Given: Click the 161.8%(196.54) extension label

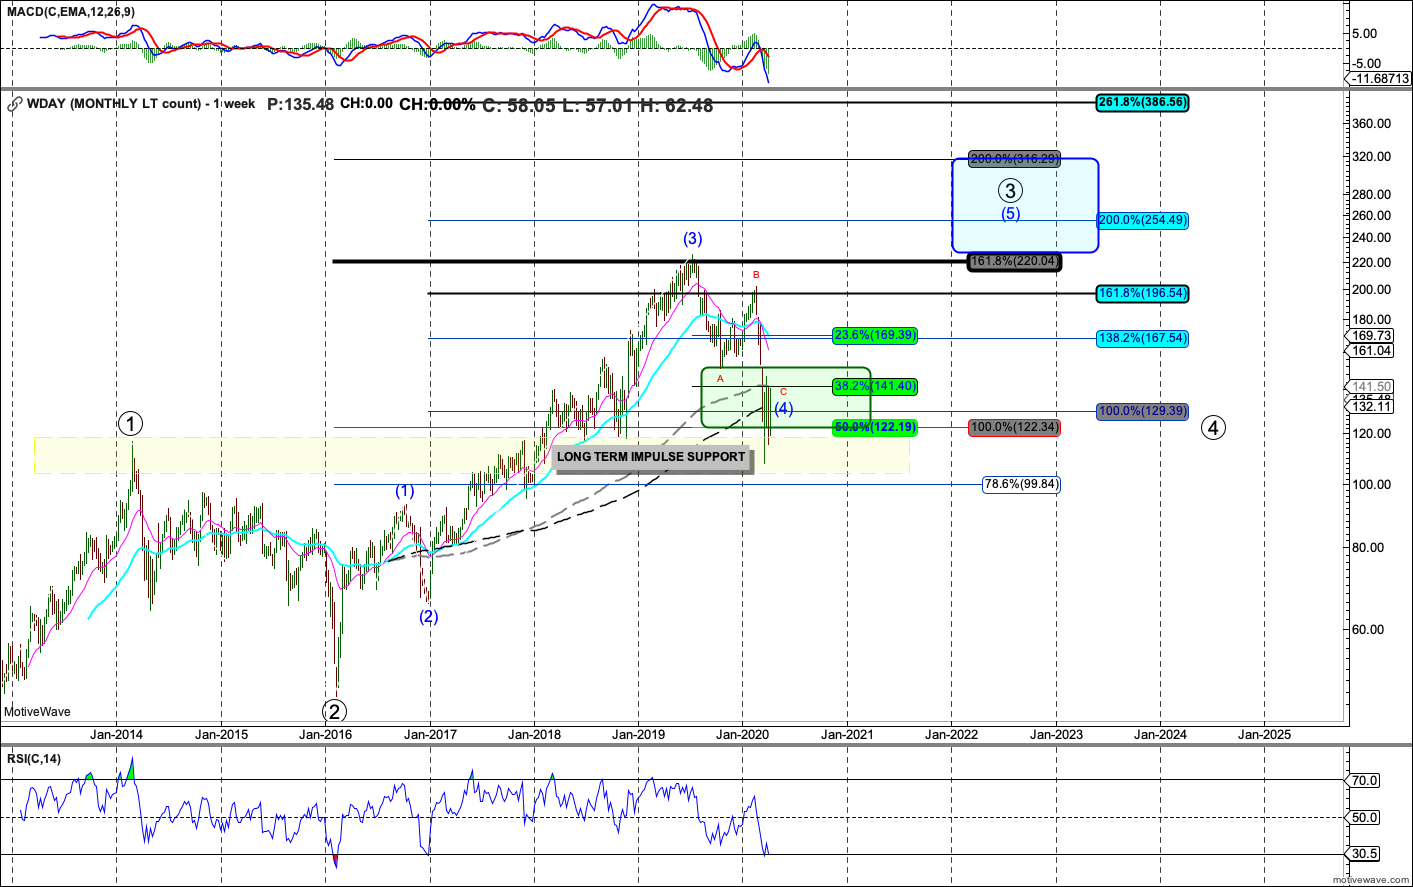Looking at the screenshot, I should [1142, 293].
